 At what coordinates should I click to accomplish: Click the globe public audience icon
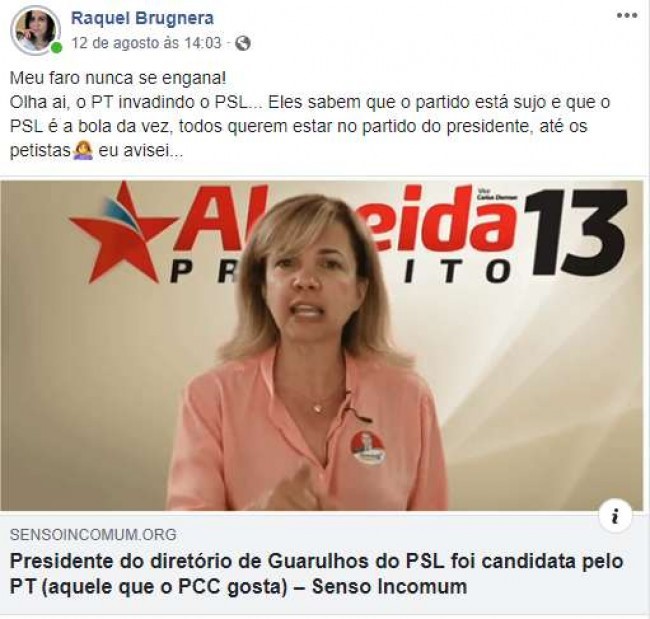click(x=243, y=43)
